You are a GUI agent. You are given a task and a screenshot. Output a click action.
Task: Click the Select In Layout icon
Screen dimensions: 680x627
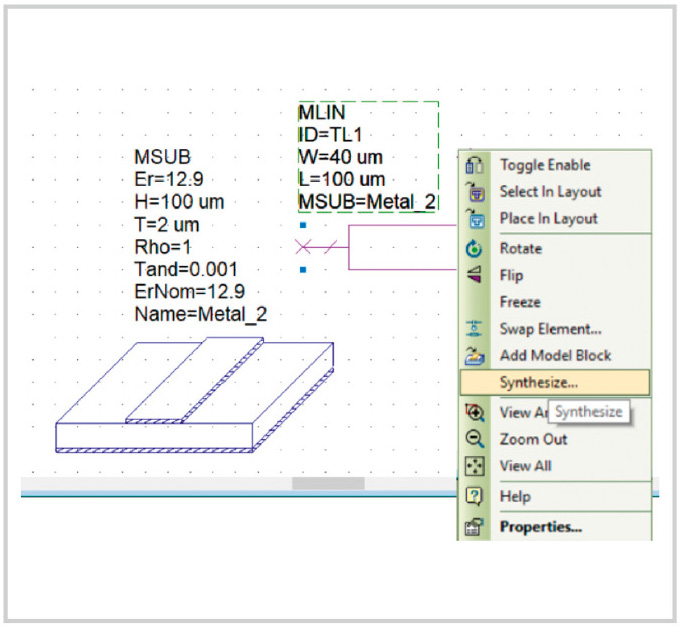pos(476,192)
